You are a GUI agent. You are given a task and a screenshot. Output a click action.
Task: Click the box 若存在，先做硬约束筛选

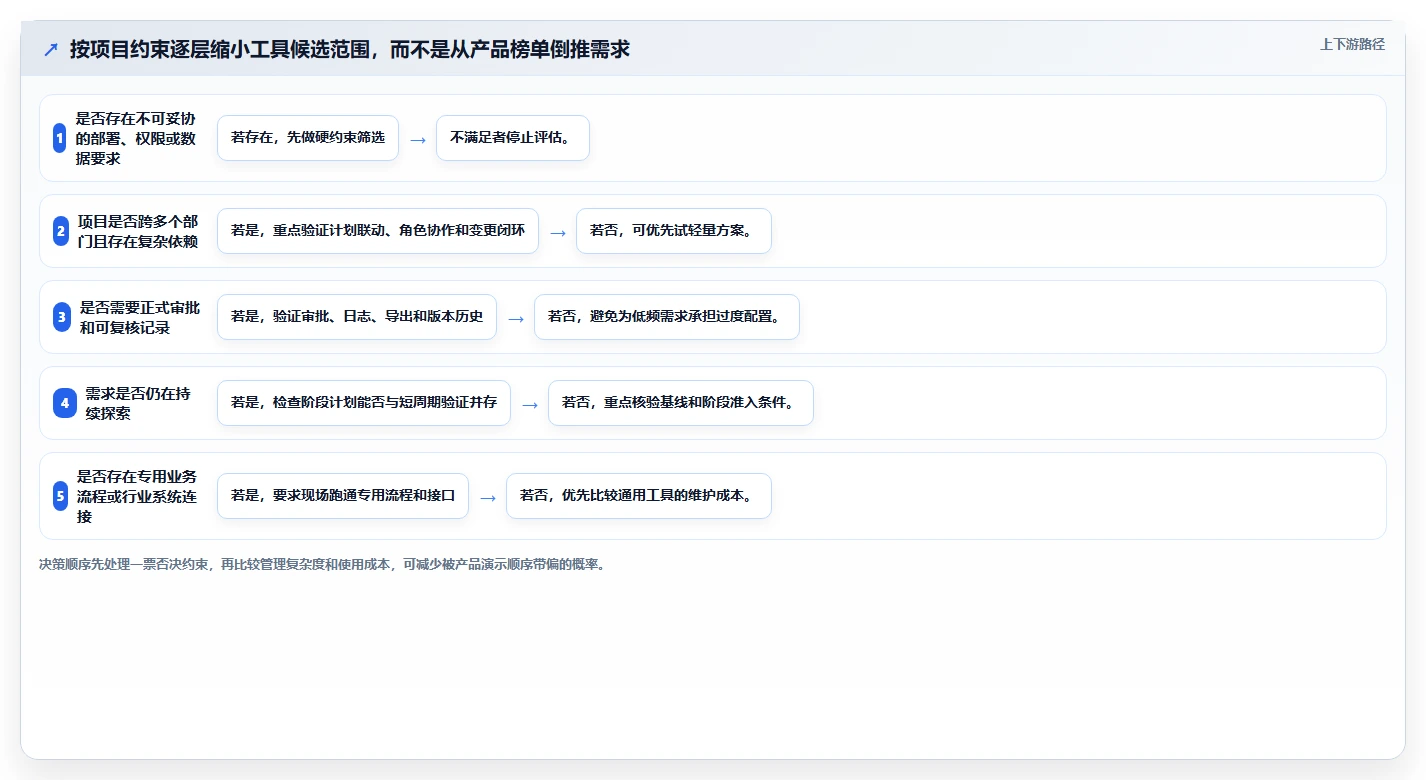pos(308,138)
